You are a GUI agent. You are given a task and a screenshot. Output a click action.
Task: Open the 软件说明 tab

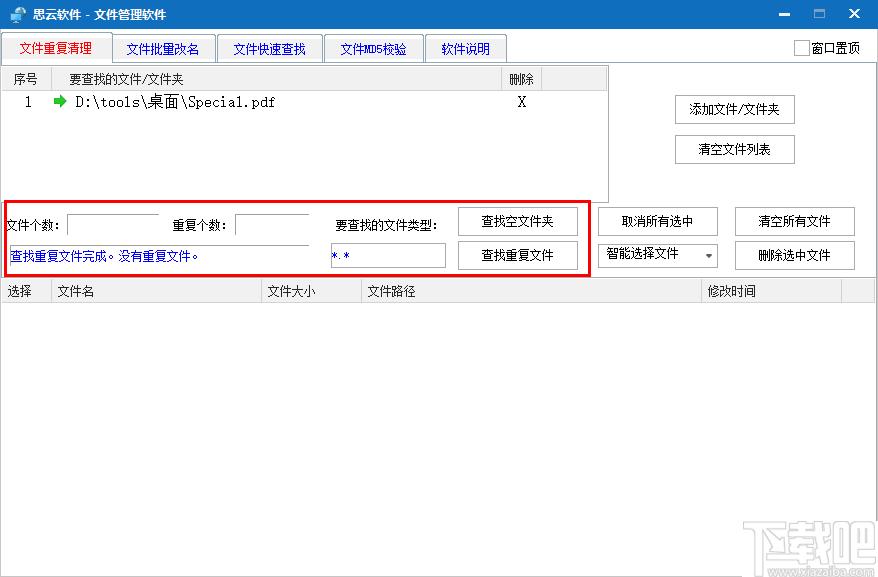[465, 49]
